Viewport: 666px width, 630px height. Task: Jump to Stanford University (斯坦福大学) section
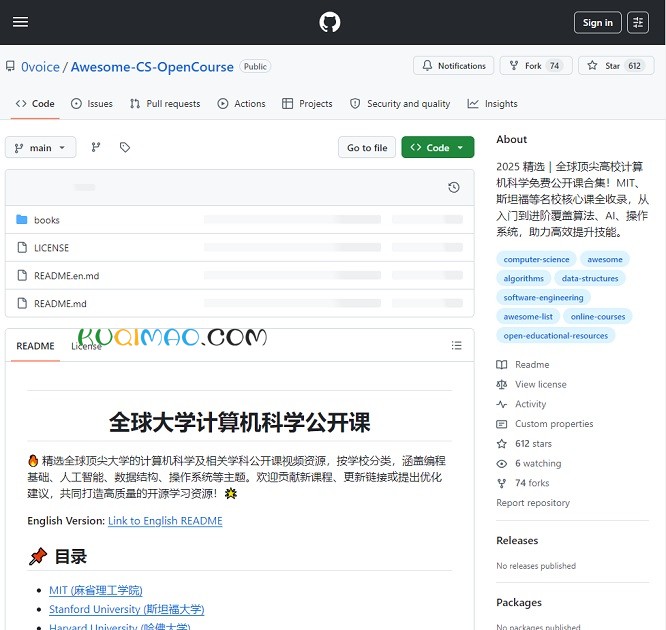pyautogui.click(x=127, y=609)
